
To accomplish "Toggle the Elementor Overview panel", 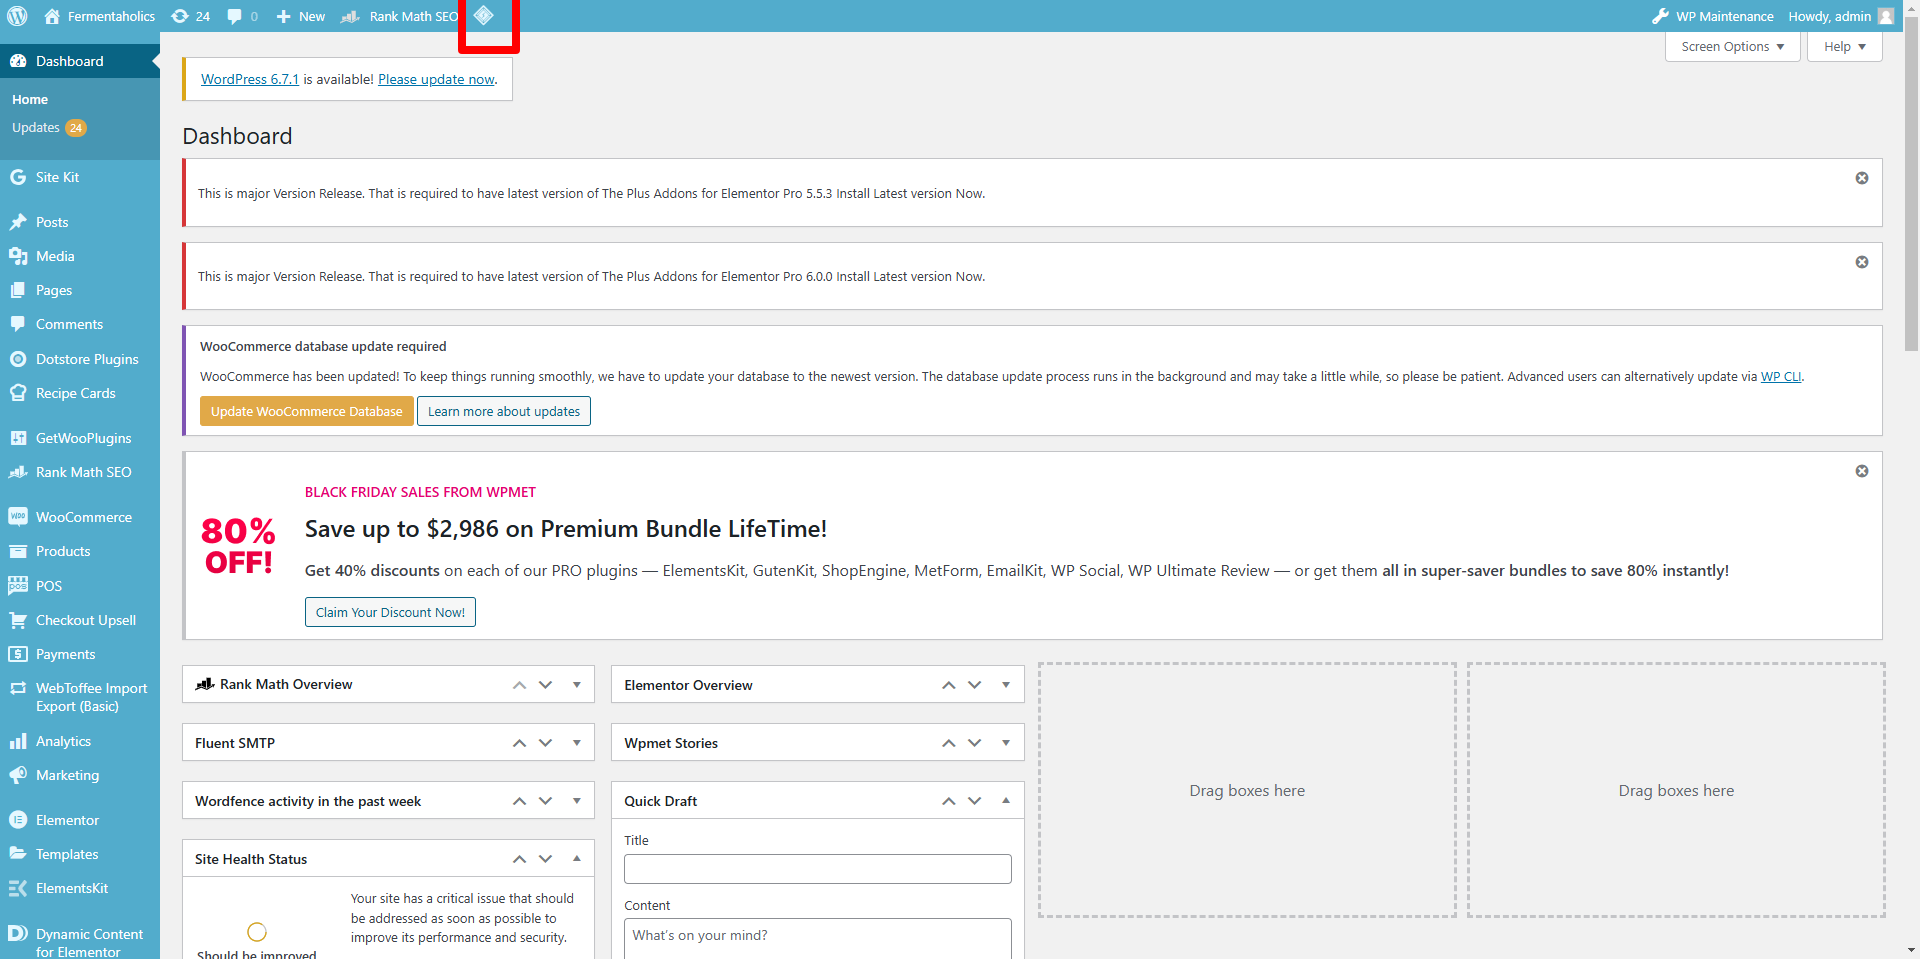I will (1006, 685).
